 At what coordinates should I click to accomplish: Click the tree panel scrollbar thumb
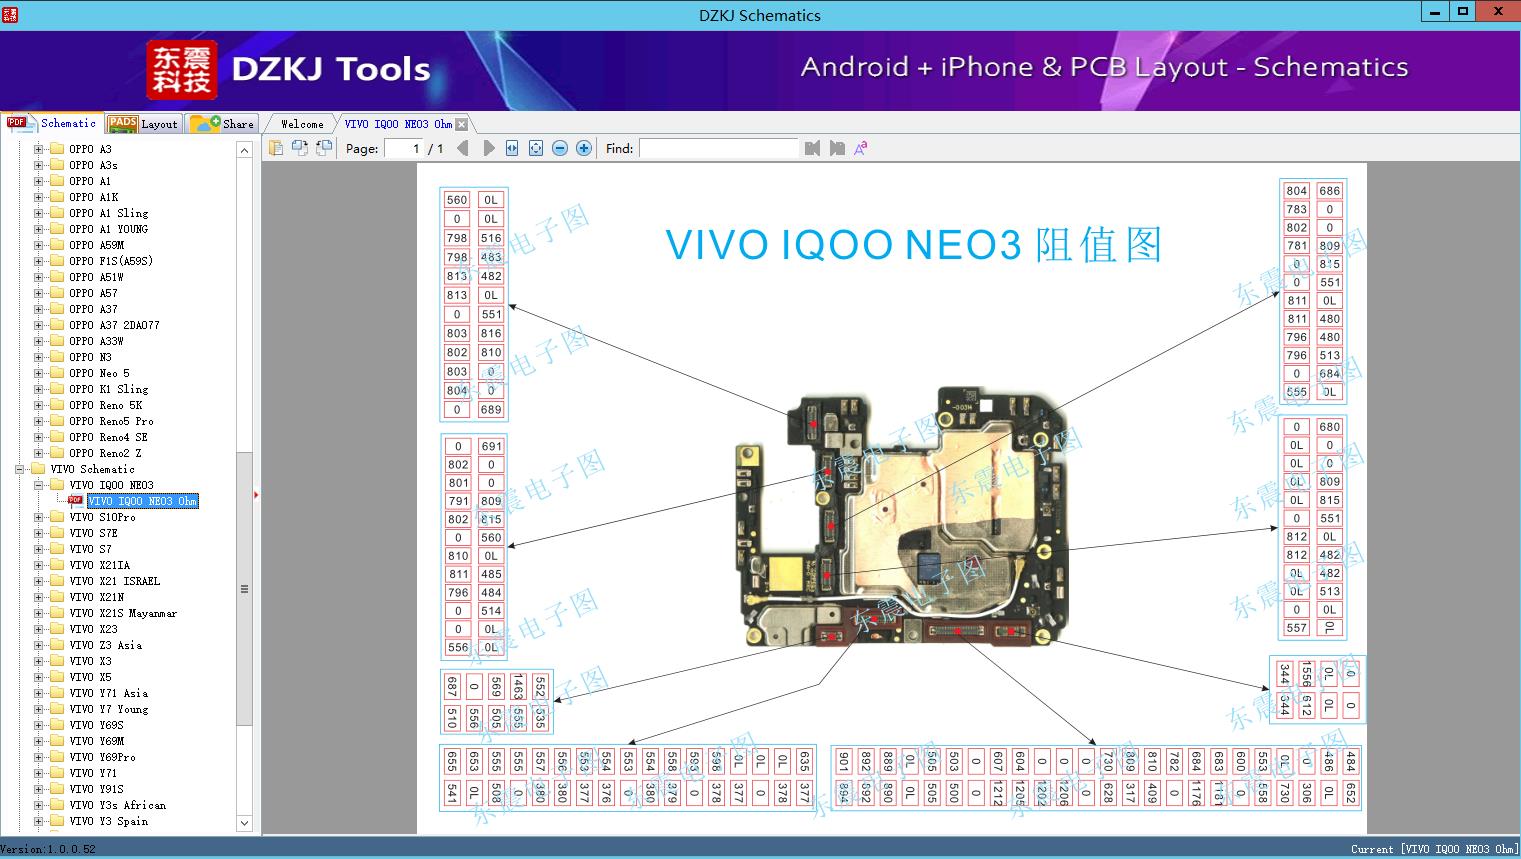[x=244, y=589]
